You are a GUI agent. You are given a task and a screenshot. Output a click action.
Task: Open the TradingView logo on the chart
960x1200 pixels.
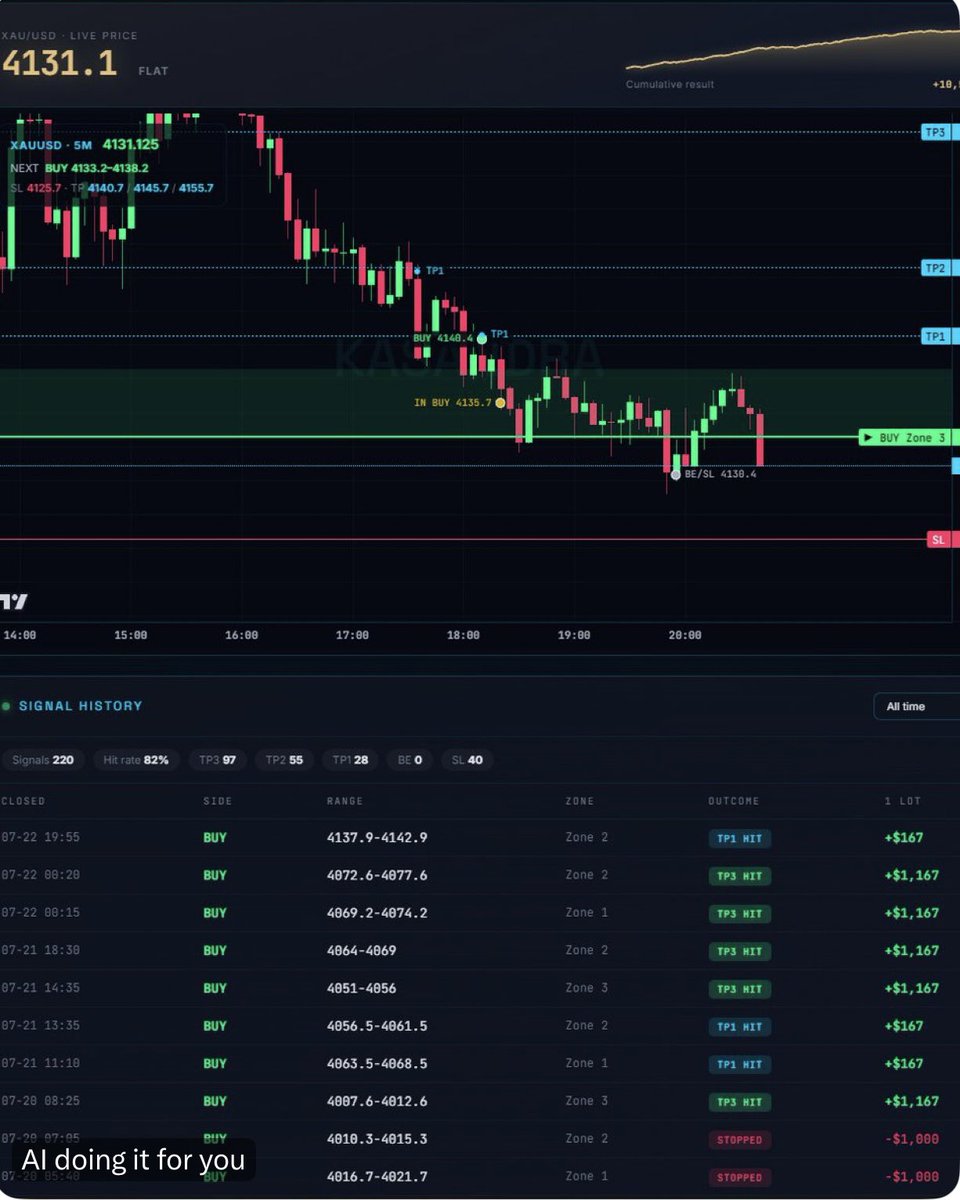pyautogui.click(x=14, y=601)
